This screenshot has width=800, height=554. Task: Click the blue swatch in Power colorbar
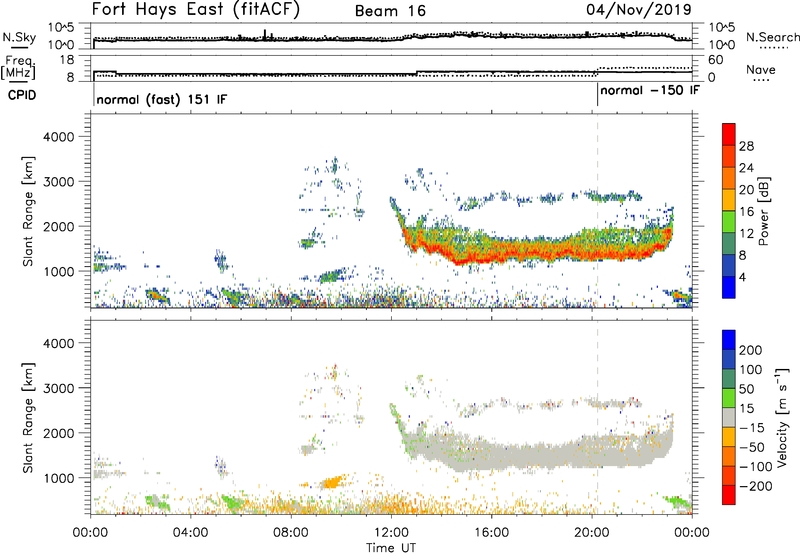coord(729,287)
